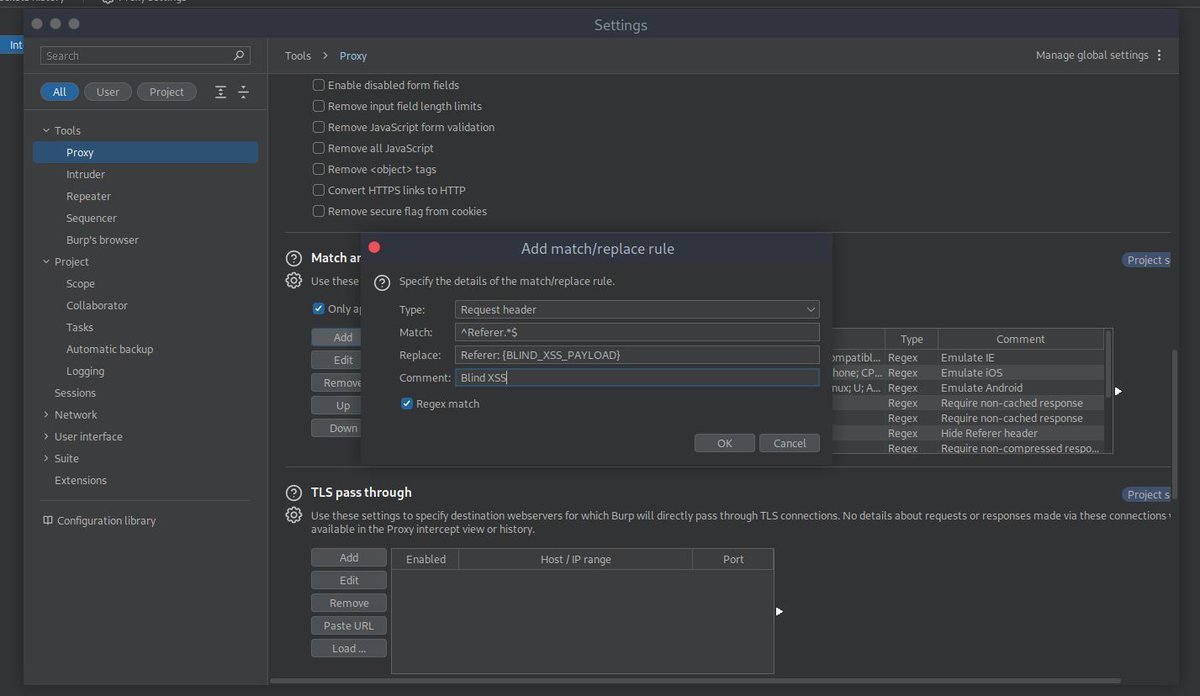
Task: Click Tools breadcrumb link
Action: tap(298, 56)
